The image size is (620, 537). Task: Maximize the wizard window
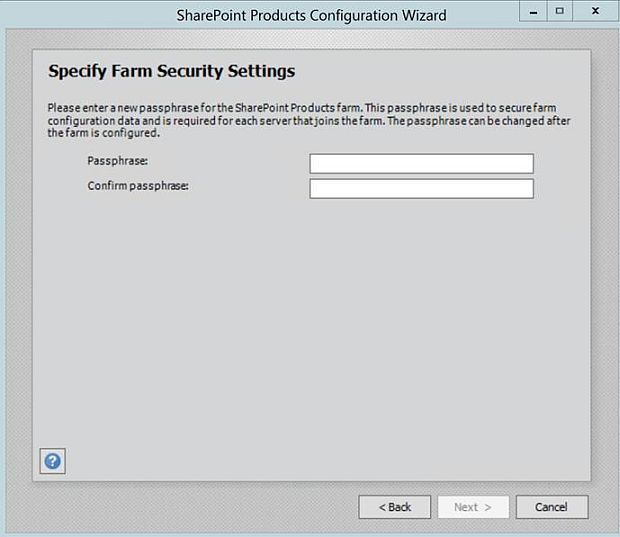pyautogui.click(x=560, y=11)
